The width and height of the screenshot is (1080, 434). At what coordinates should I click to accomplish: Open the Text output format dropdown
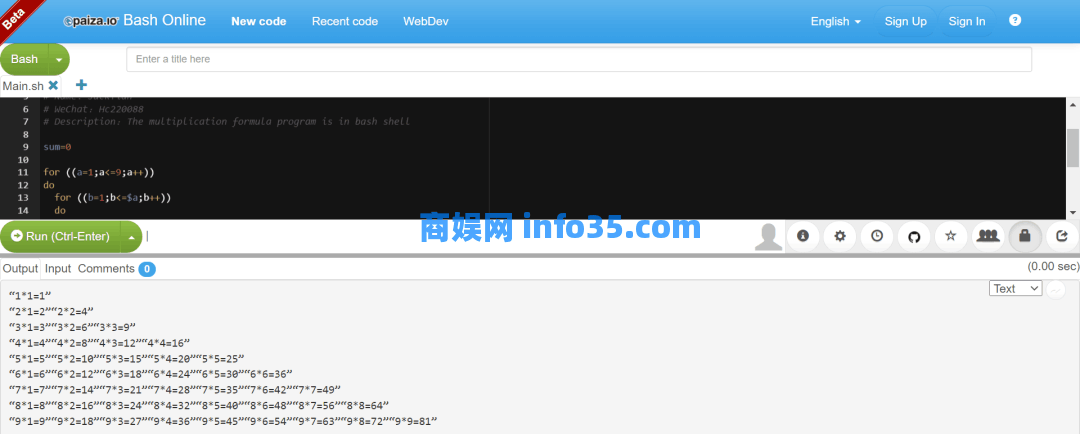pos(1016,289)
